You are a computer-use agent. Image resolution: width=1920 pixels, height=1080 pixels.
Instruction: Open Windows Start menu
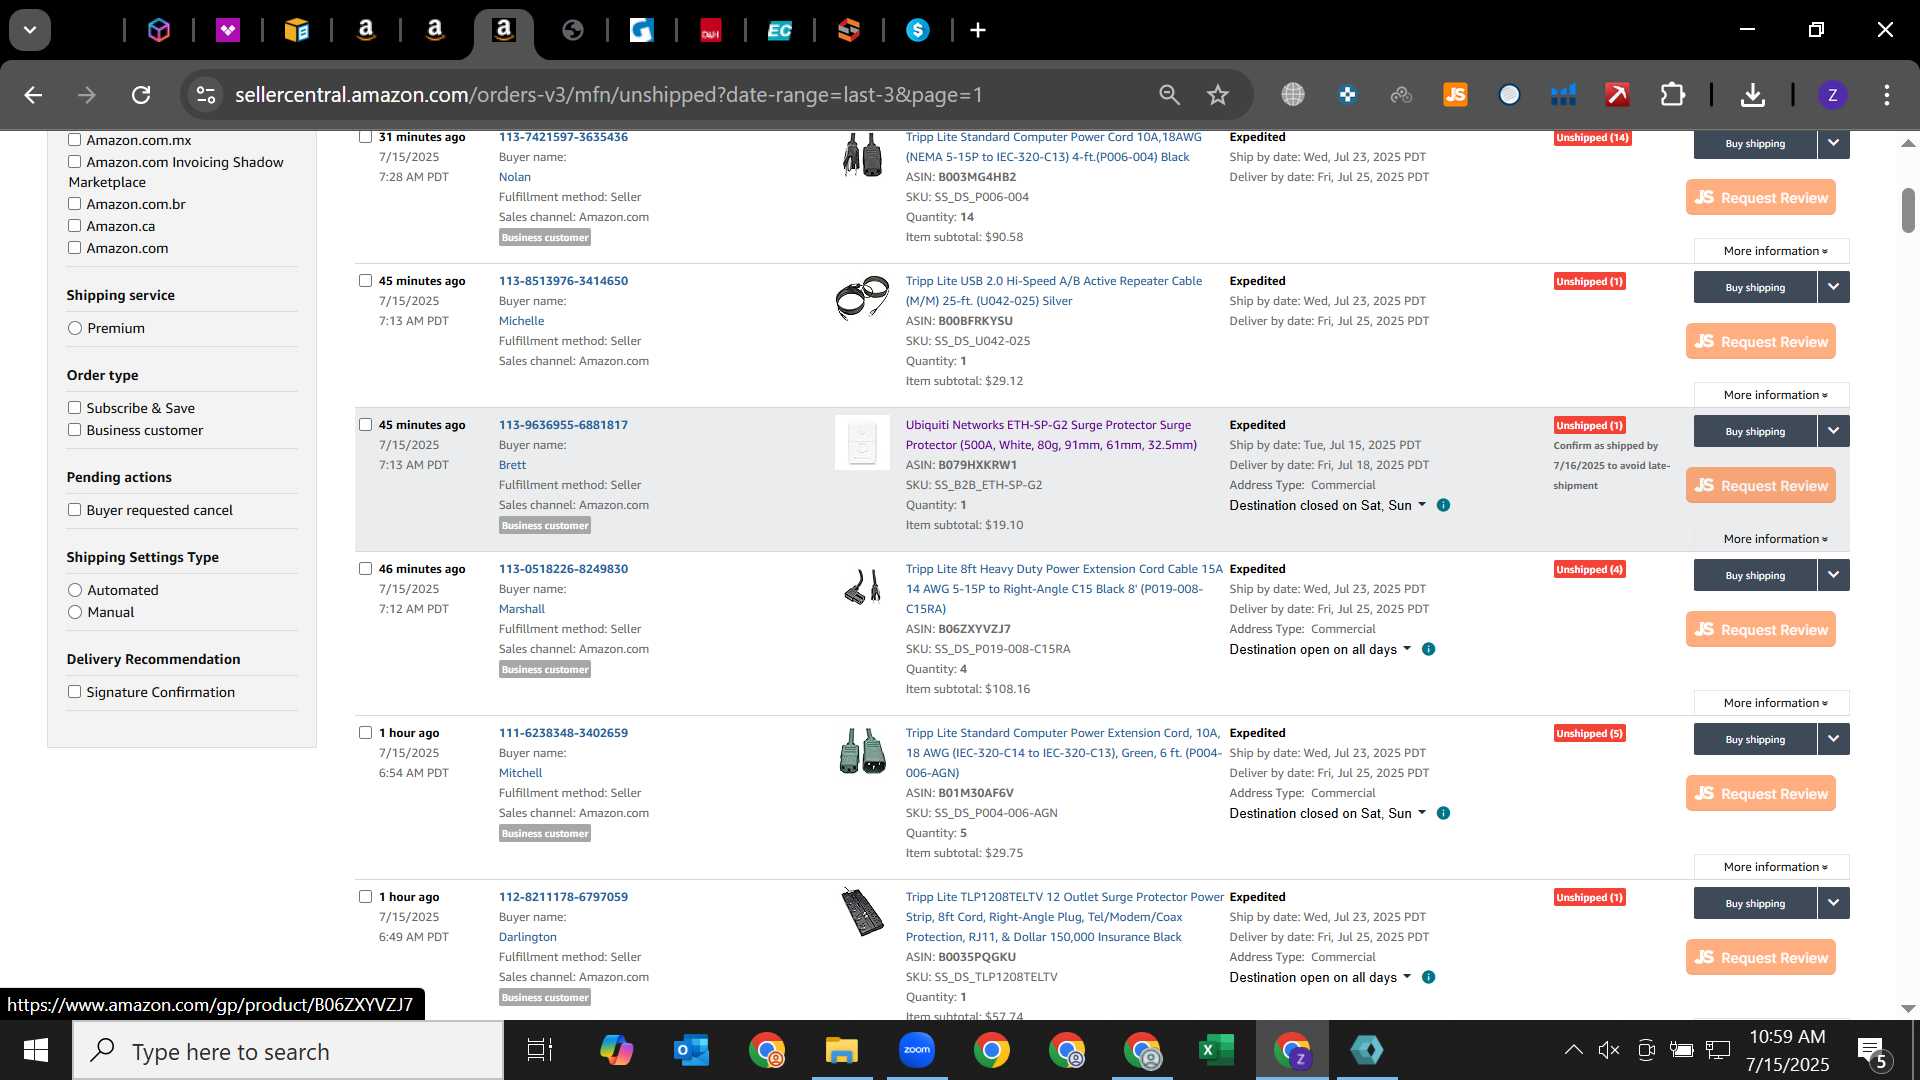tap(36, 1050)
